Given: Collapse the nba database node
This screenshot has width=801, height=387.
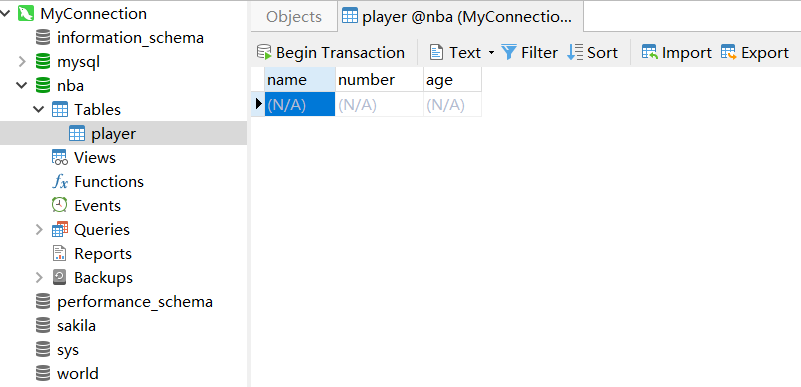Looking at the screenshot, I should tap(21, 86).
